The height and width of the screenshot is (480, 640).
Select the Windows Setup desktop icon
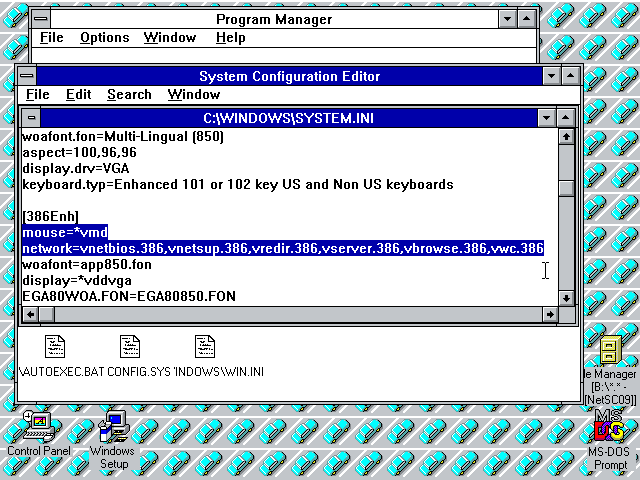(114, 427)
